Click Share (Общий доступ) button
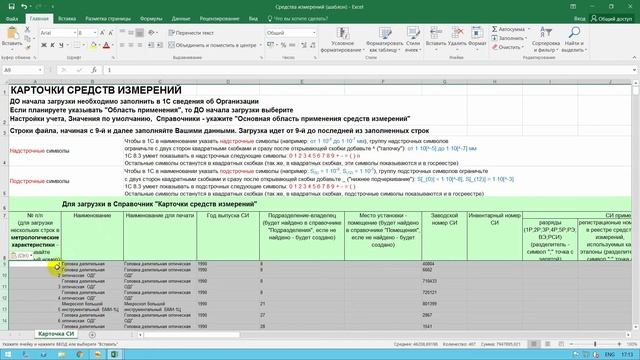The image size is (640, 360). 611,19
